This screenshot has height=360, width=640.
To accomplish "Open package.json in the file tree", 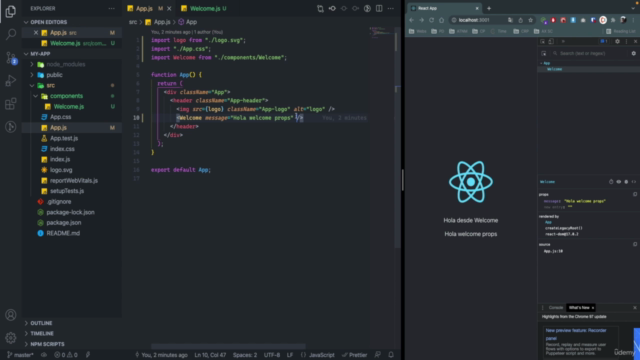I will 64,223.
